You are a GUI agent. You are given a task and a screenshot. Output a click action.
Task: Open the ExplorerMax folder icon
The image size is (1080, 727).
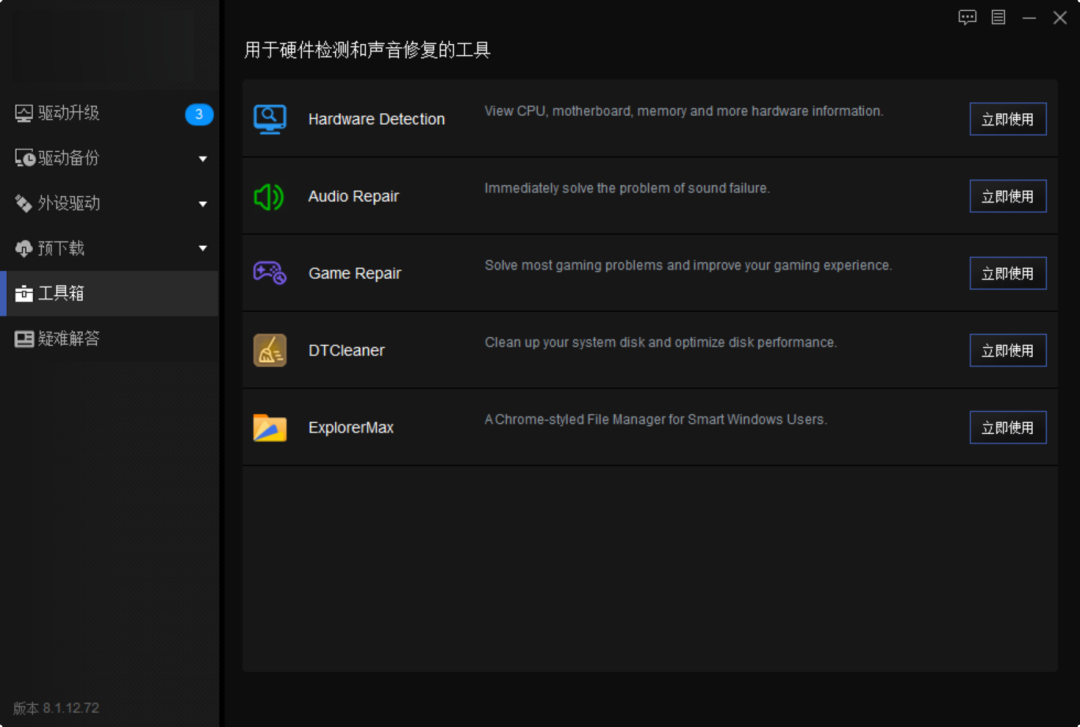point(269,427)
